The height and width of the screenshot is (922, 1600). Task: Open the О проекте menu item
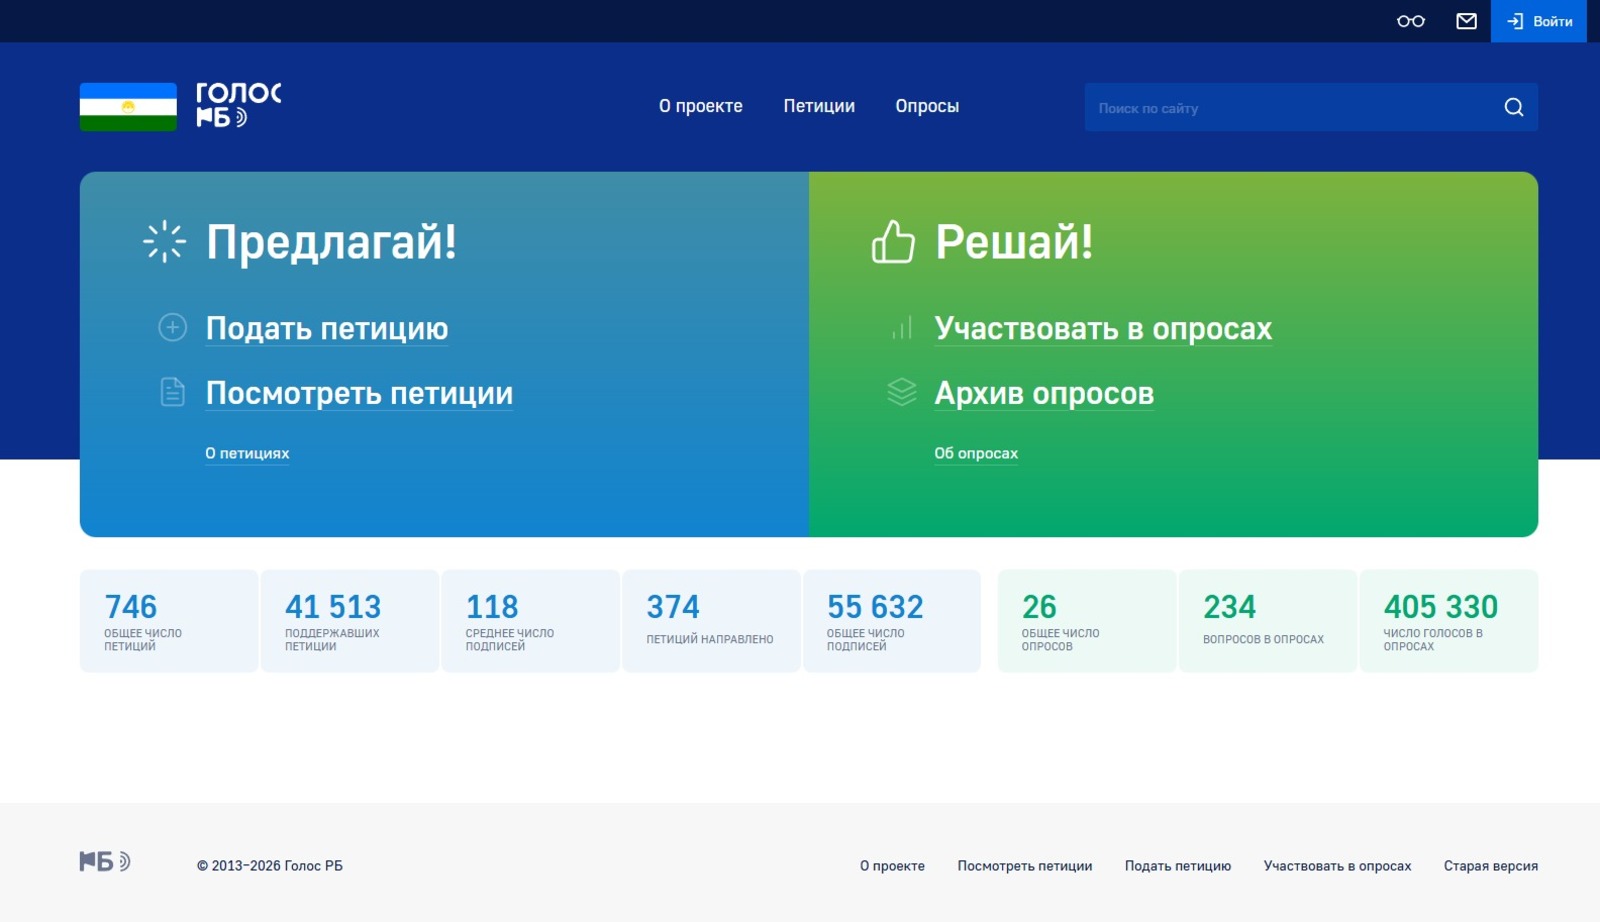coord(700,106)
